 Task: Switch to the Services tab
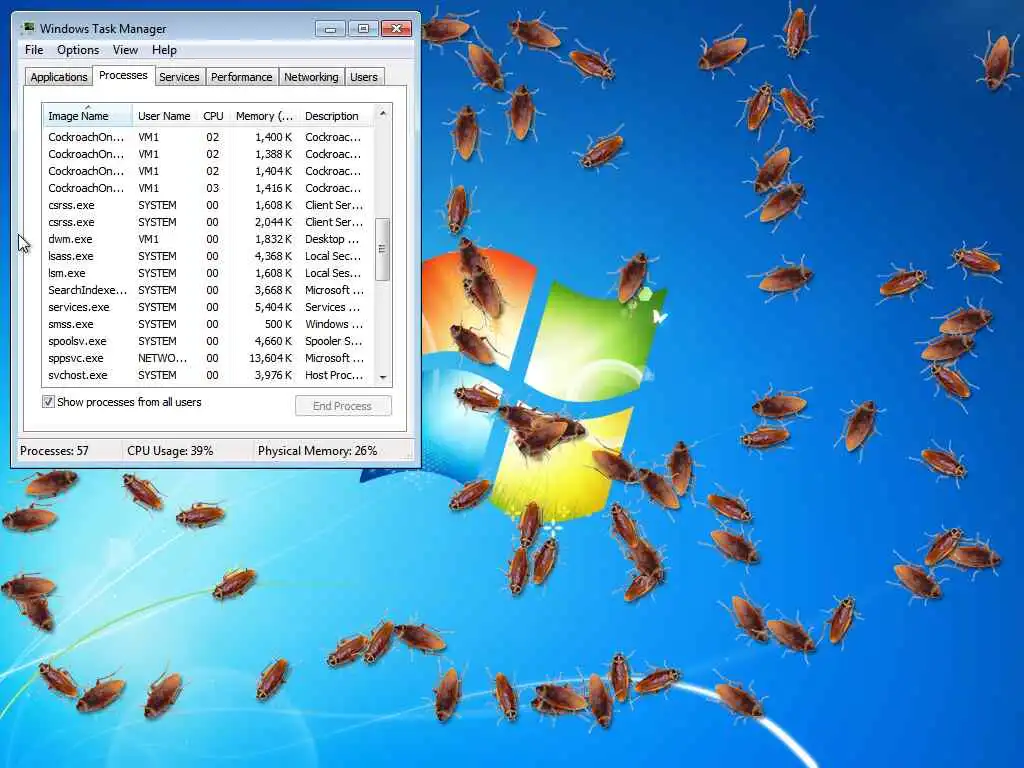point(179,77)
